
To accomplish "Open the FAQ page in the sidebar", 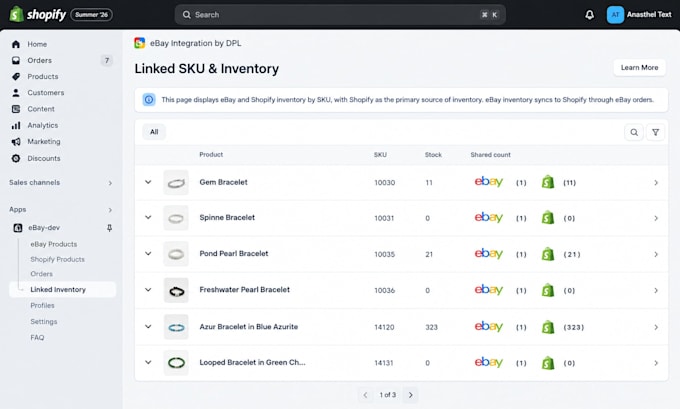I will pyautogui.click(x=37, y=337).
